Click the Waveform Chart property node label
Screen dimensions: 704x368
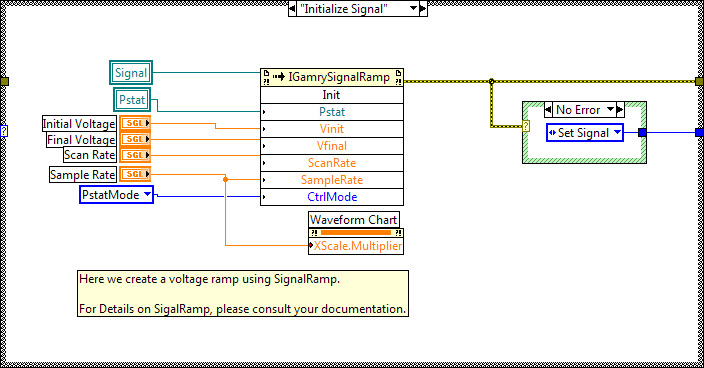(x=354, y=220)
